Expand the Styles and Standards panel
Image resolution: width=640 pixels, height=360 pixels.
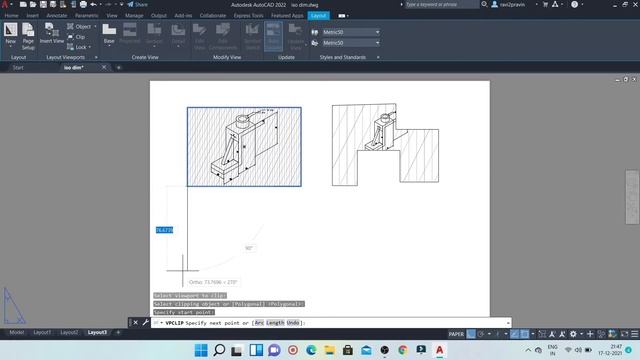click(378, 58)
